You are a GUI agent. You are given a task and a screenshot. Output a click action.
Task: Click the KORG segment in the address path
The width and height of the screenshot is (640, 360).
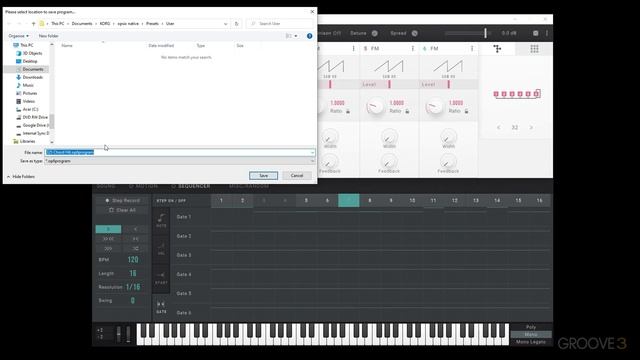click(x=105, y=24)
